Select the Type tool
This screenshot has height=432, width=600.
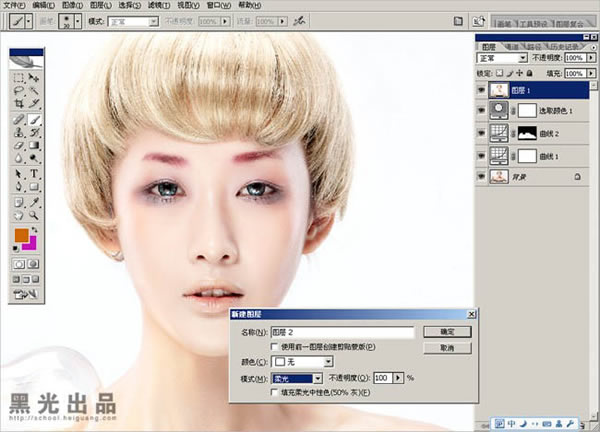[34, 174]
